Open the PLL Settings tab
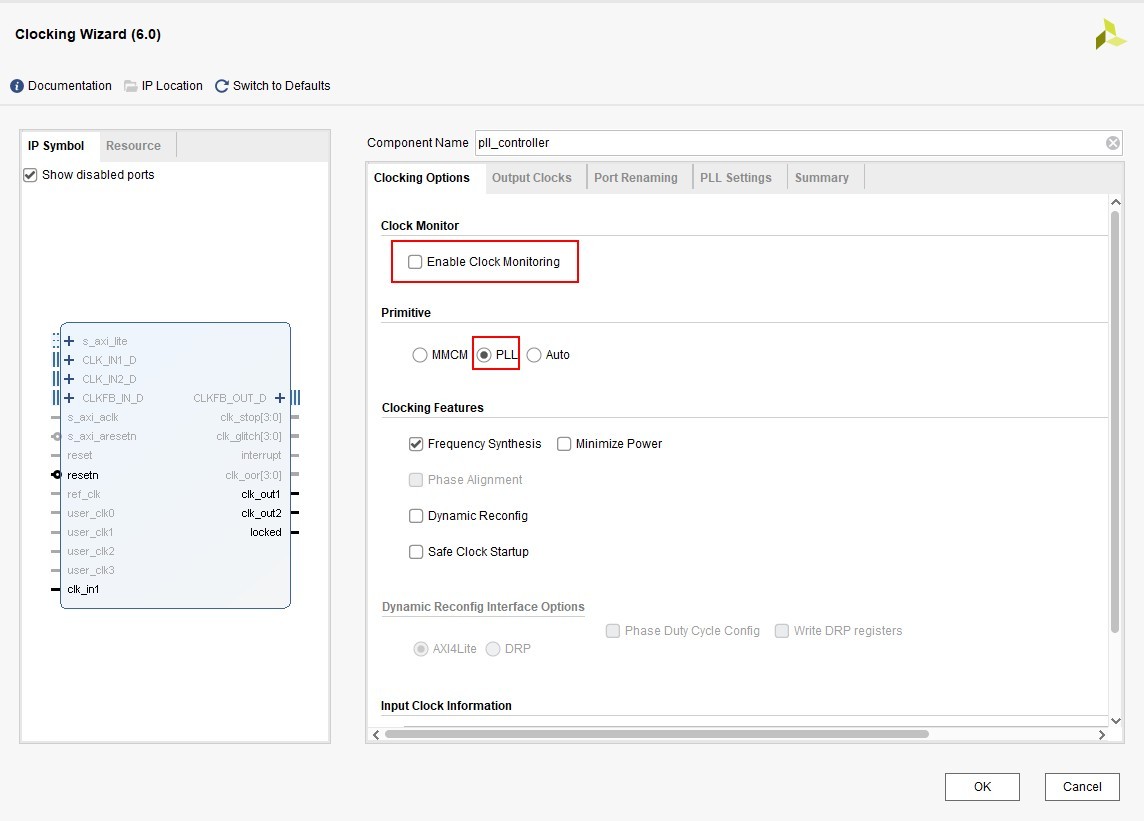1144x821 pixels. pos(735,178)
